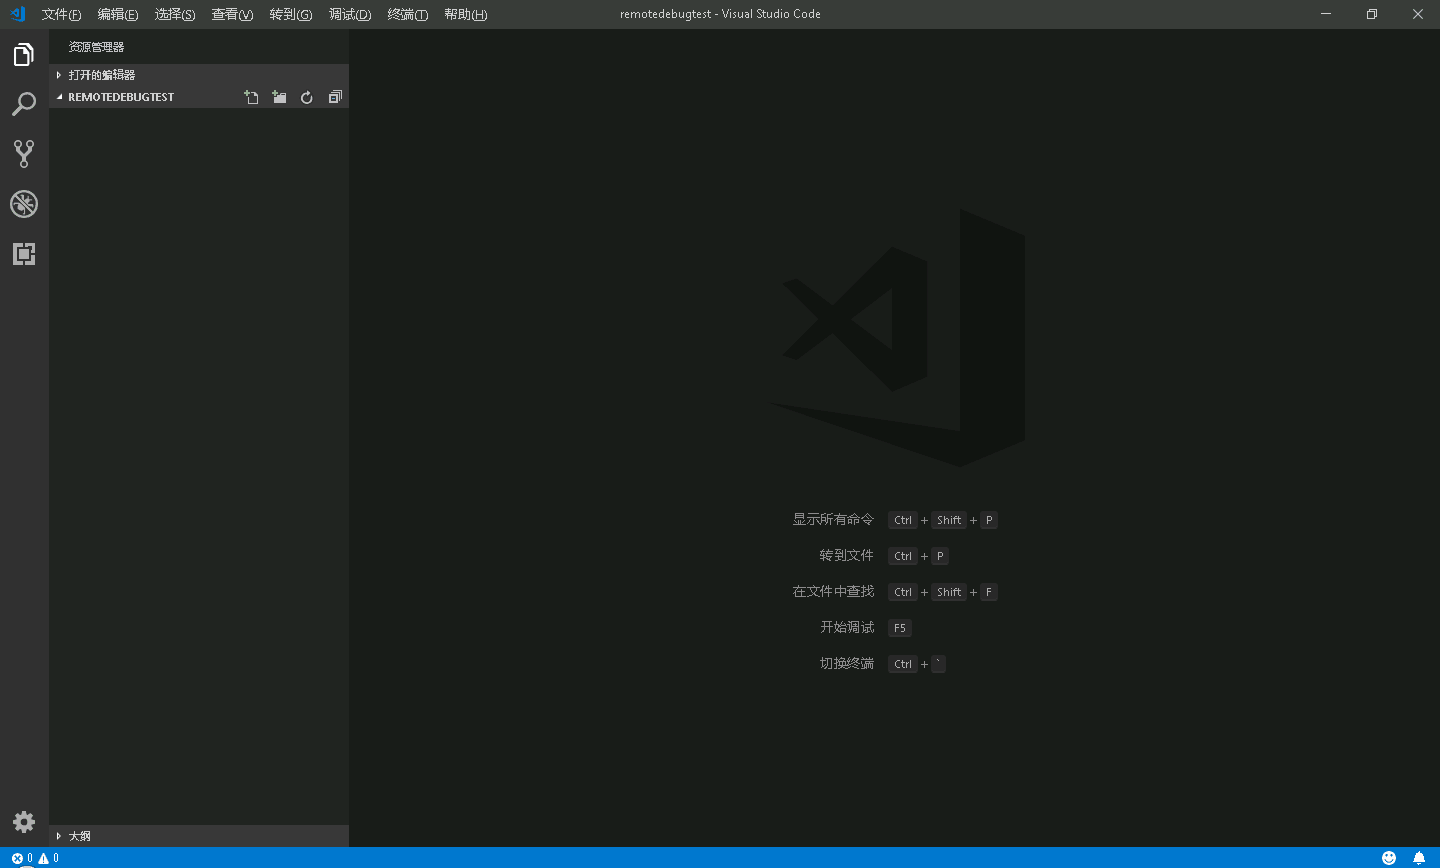Open the Source Control view
The width and height of the screenshot is (1440, 868).
(24, 154)
